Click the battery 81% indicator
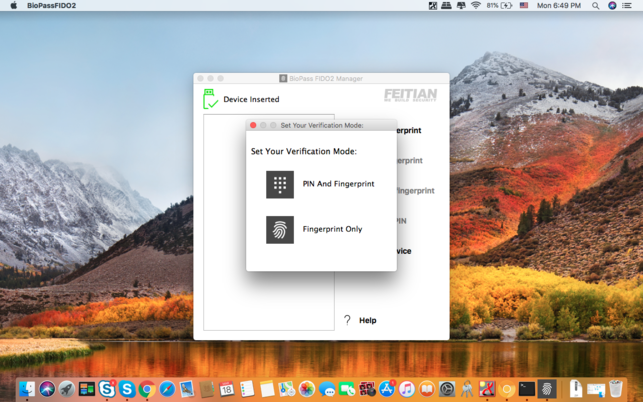Image resolution: width=643 pixels, height=402 pixels. (x=499, y=5)
